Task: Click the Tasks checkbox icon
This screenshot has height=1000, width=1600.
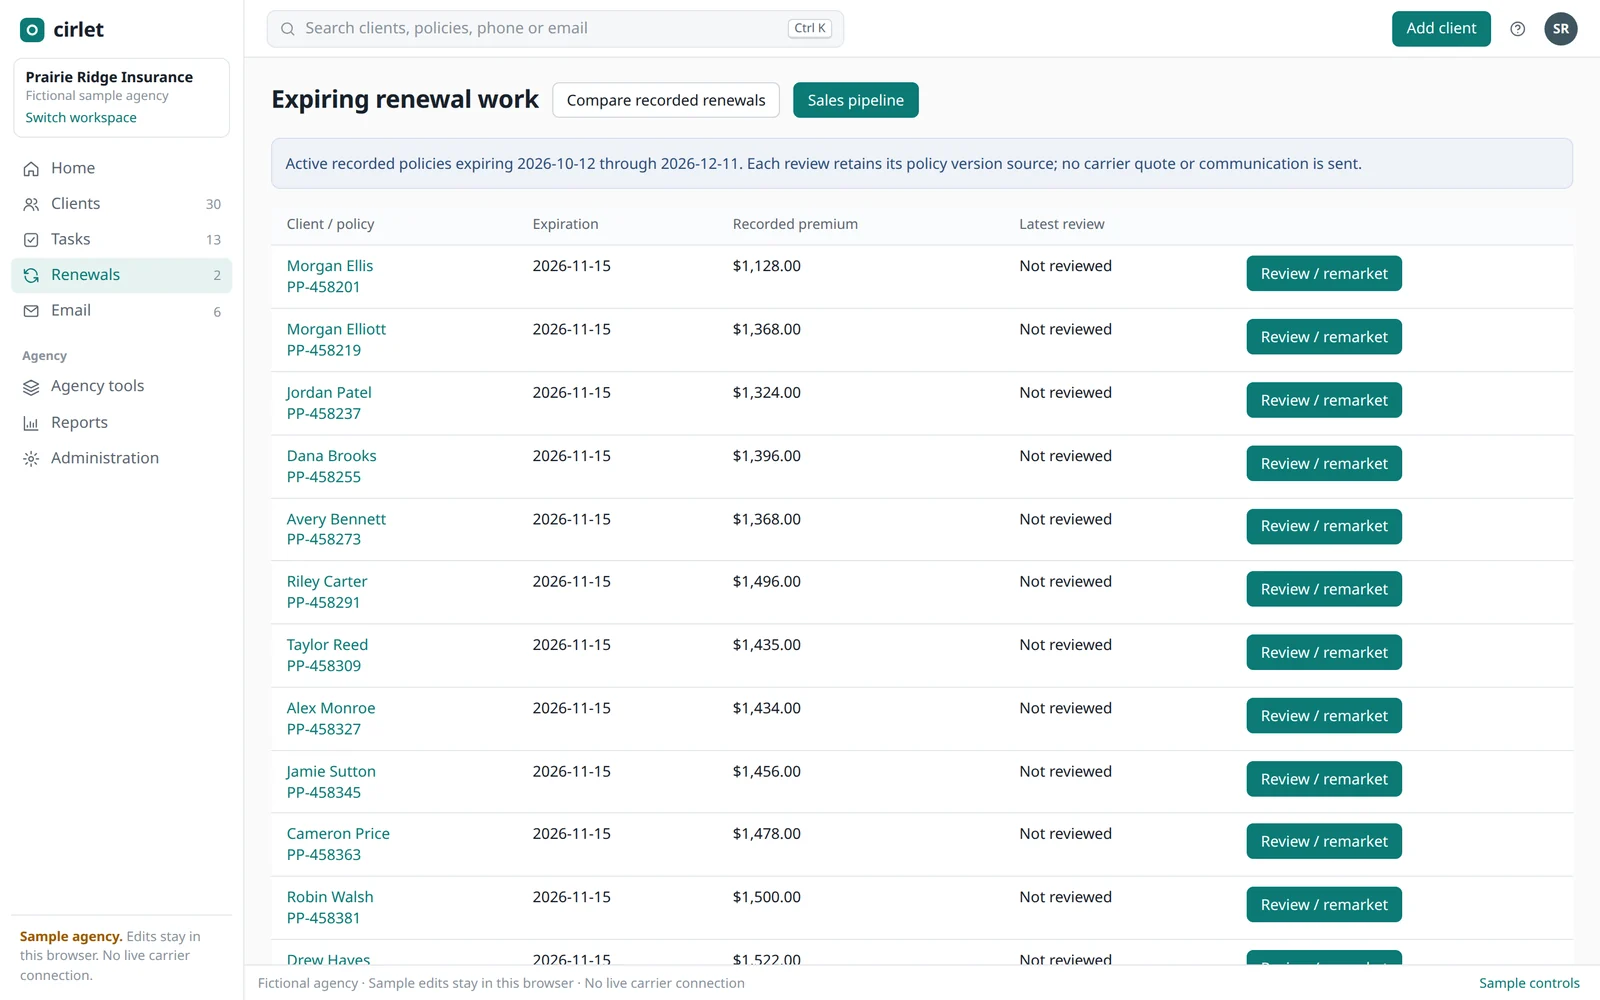Action: [x=31, y=240]
